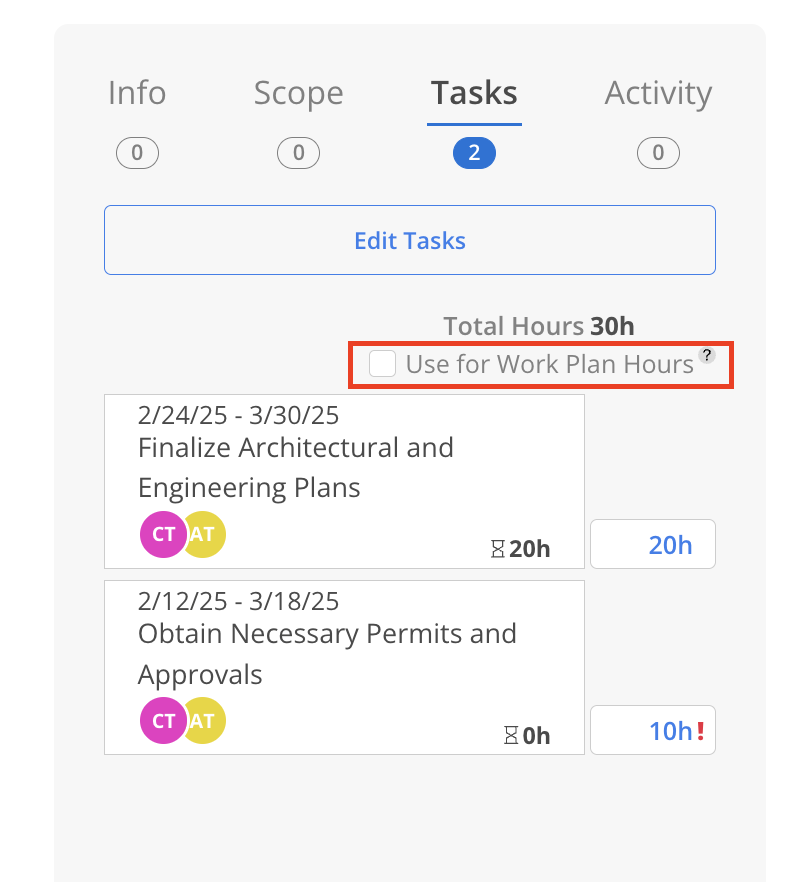Select the Activity tab
The height and width of the screenshot is (882, 790).
click(x=658, y=93)
